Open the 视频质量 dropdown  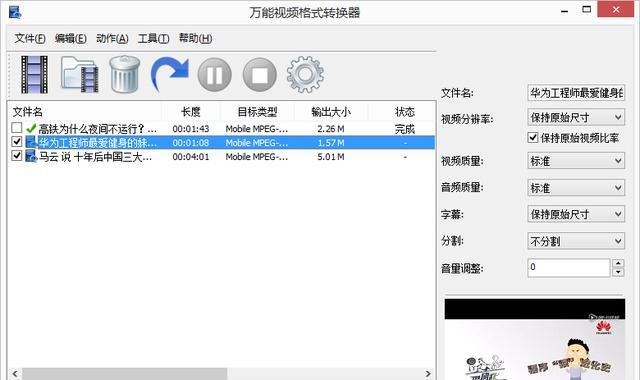pyautogui.click(x=576, y=161)
